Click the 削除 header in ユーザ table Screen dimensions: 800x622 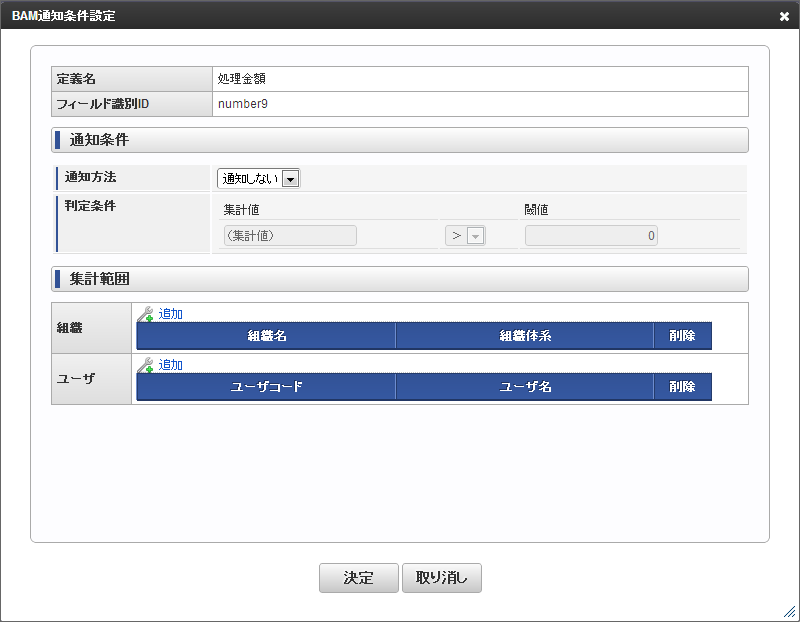[683, 387]
